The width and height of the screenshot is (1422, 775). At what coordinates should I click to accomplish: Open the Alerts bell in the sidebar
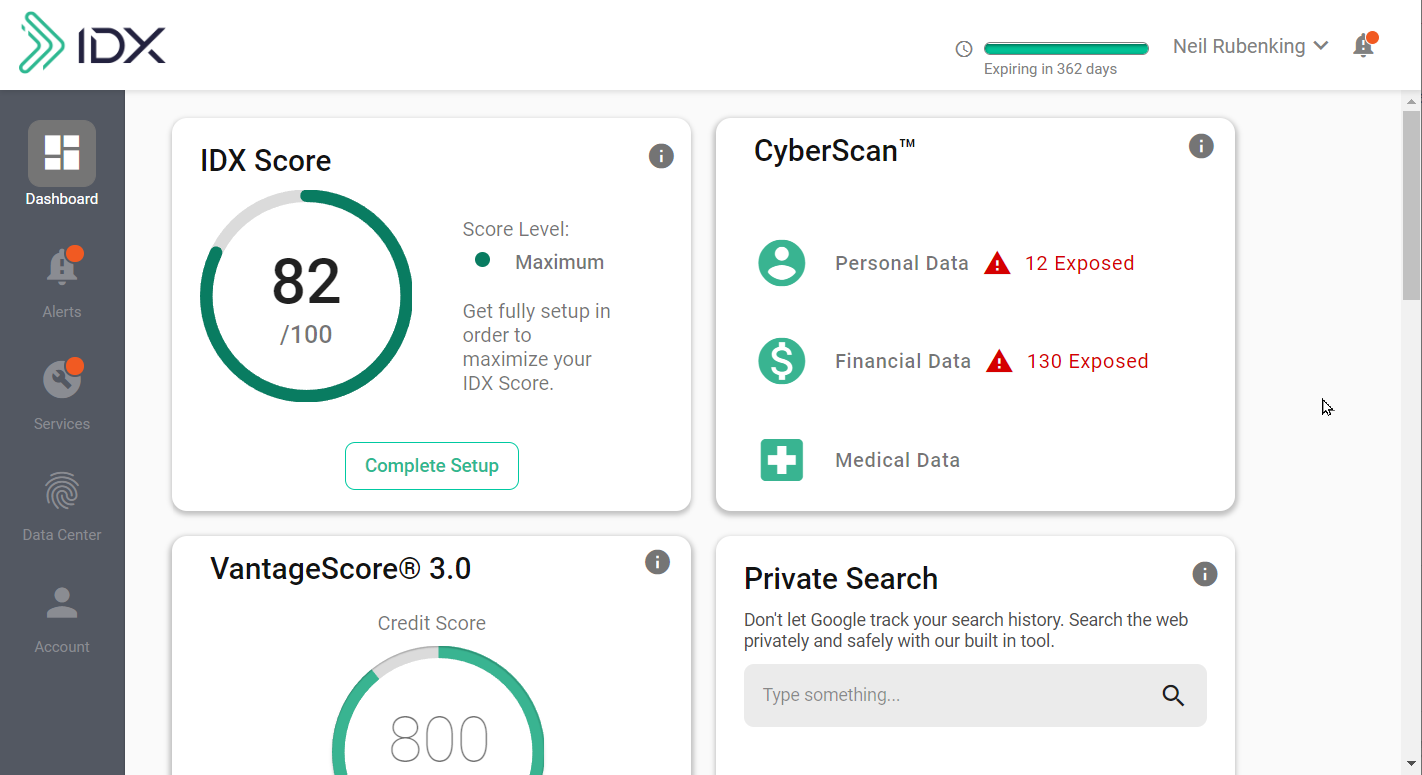point(62,266)
